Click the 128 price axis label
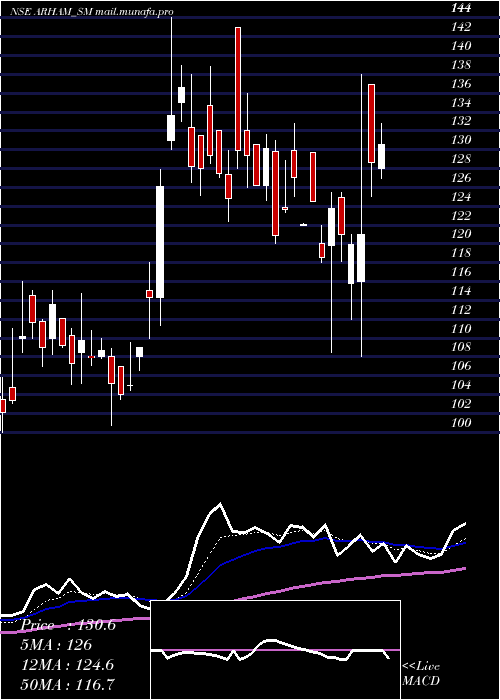The width and height of the screenshot is (500, 700). tap(461, 159)
